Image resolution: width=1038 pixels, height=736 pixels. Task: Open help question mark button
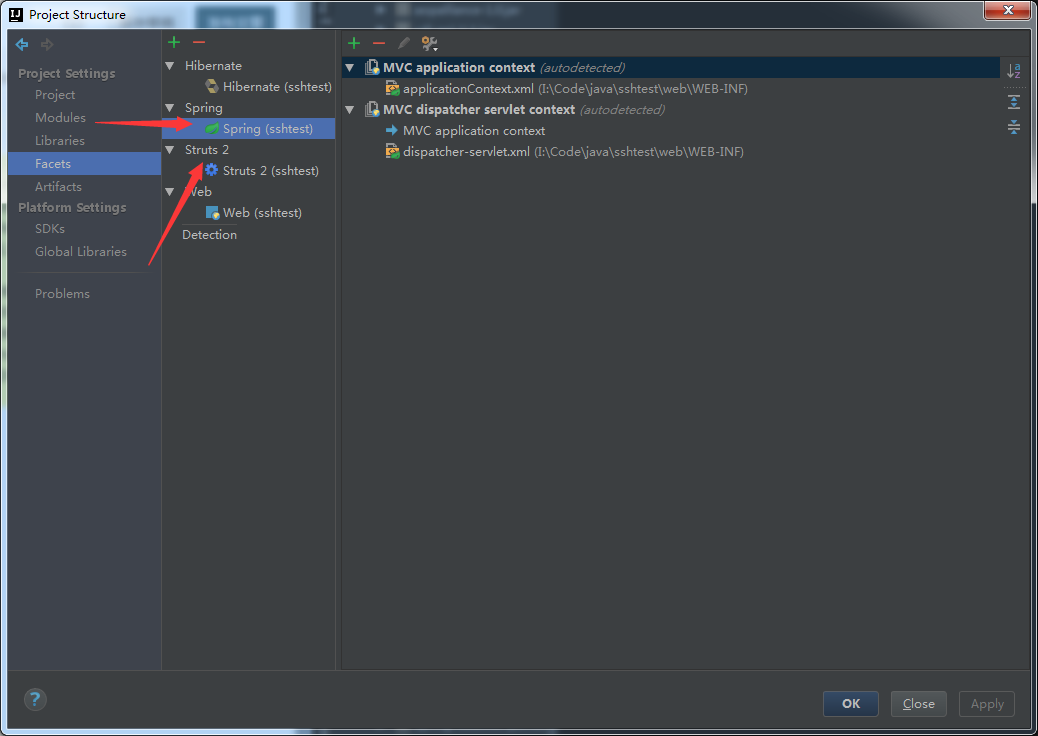[x=35, y=700]
